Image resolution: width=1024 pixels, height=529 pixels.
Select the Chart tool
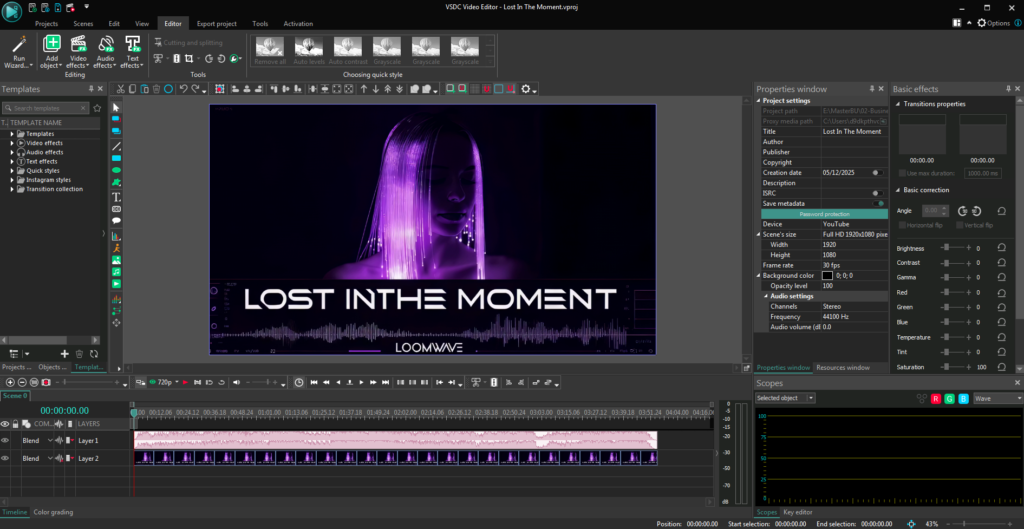pos(116,236)
